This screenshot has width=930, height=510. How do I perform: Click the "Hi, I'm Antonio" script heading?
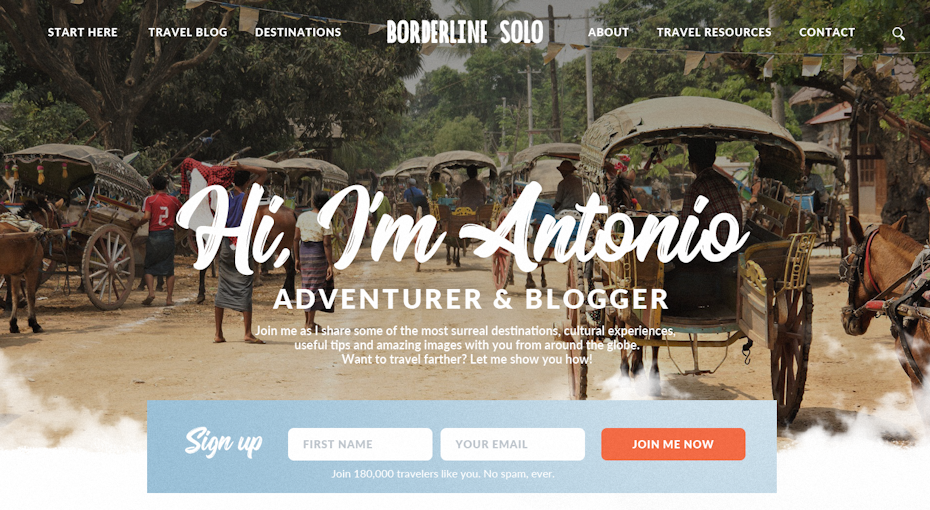[x=463, y=230]
